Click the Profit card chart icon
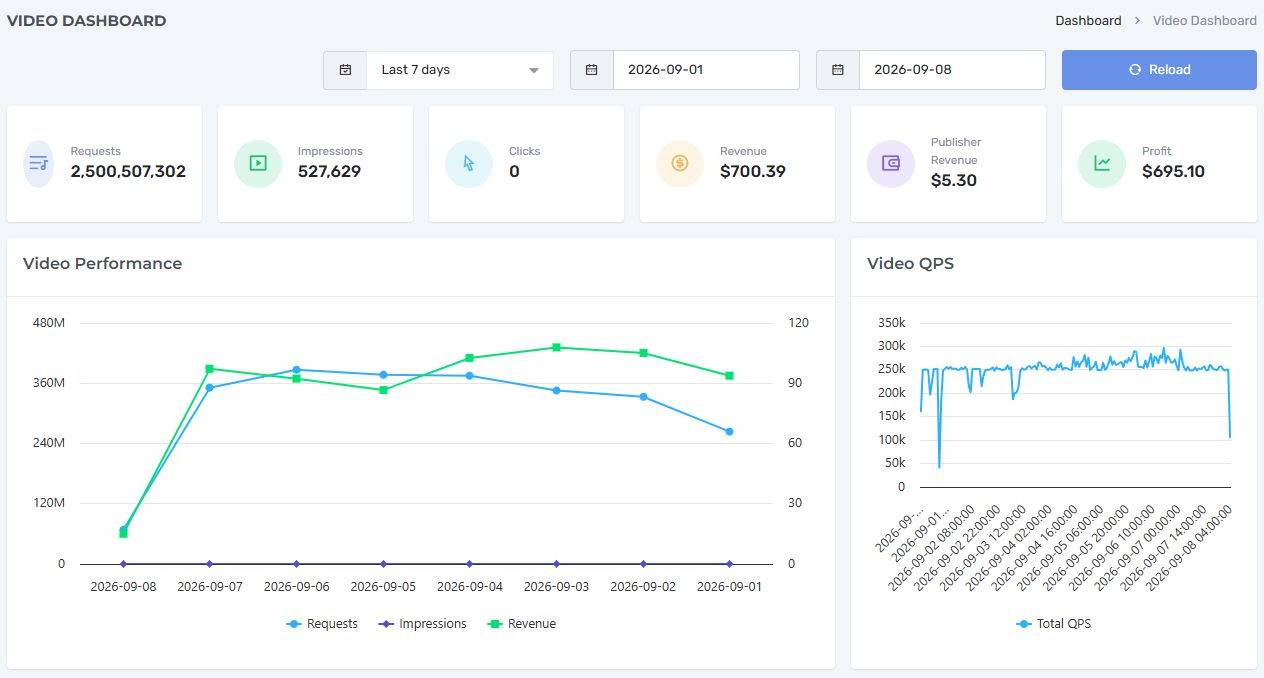The width and height of the screenshot is (1264, 678). (x=1102, y=163)
